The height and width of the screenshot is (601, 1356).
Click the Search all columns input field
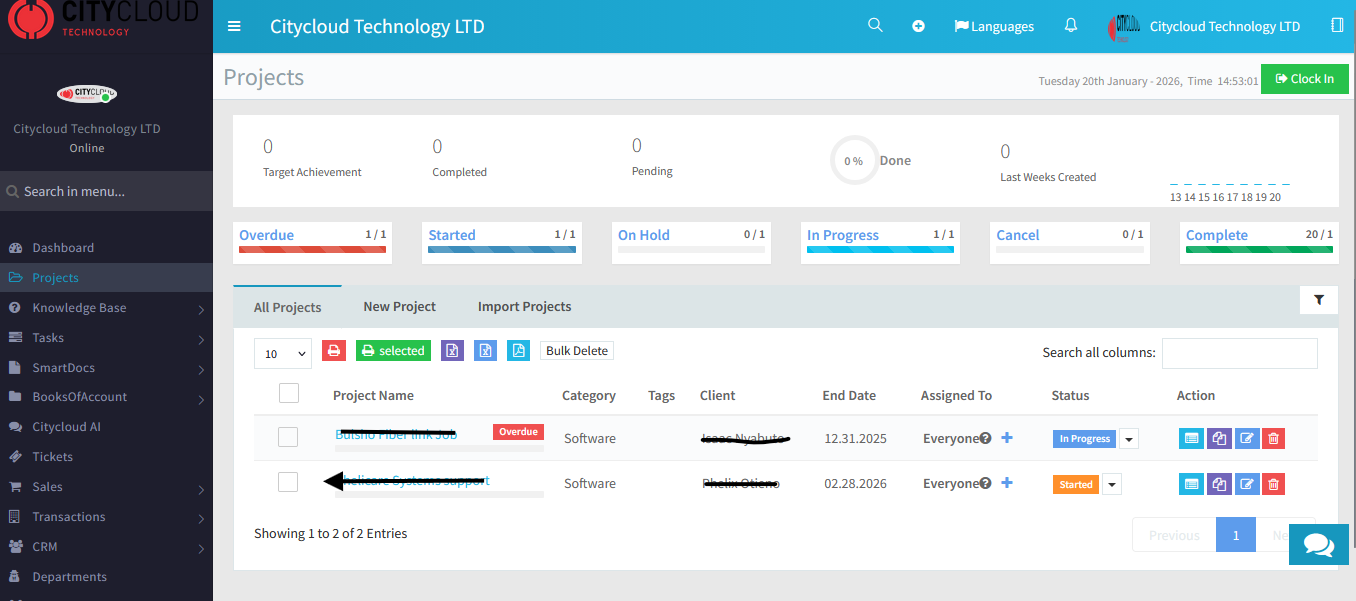tap(1240, 353)
